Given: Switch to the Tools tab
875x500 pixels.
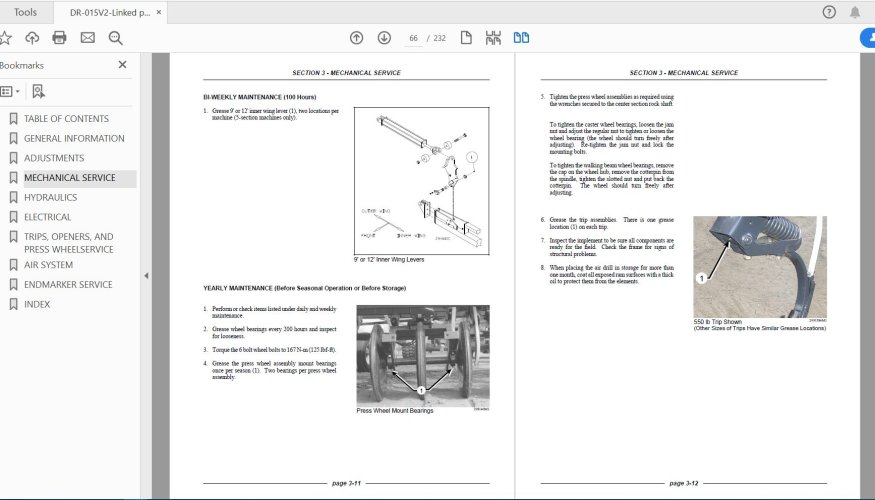Looking at the screenshot, I should [x=26, y=12].
